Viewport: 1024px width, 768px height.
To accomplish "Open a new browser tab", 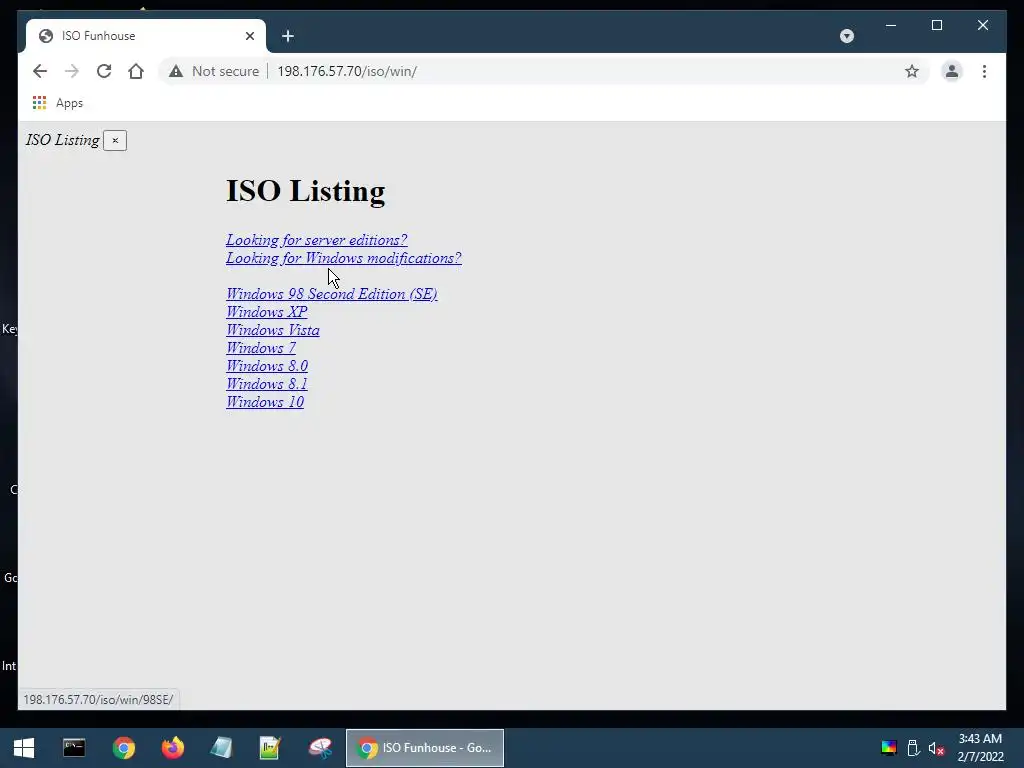I will point(288,36).
